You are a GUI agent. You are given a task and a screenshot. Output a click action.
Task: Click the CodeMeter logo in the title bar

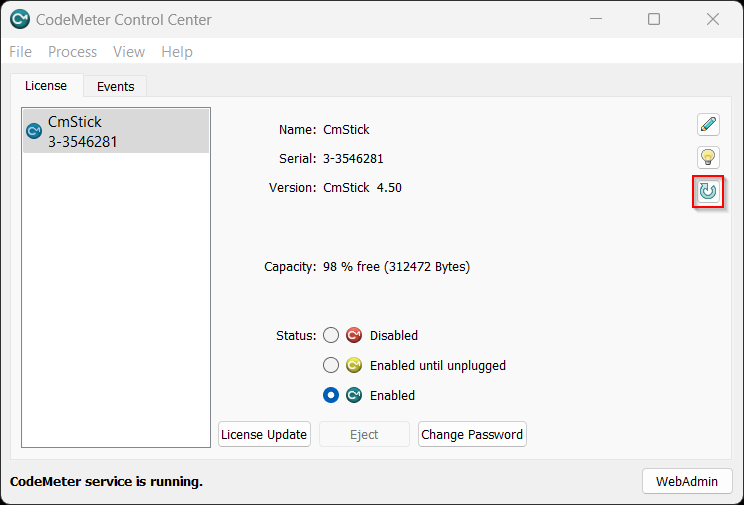coord(20,19)
